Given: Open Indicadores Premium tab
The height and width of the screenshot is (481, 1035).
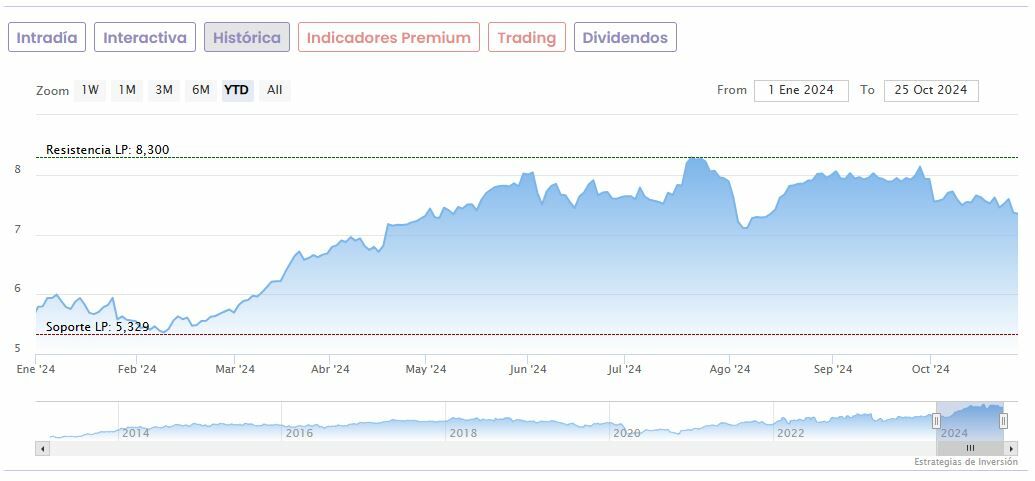Looking at the screenshot, I should pyautogui.click(x=388, y=38).
